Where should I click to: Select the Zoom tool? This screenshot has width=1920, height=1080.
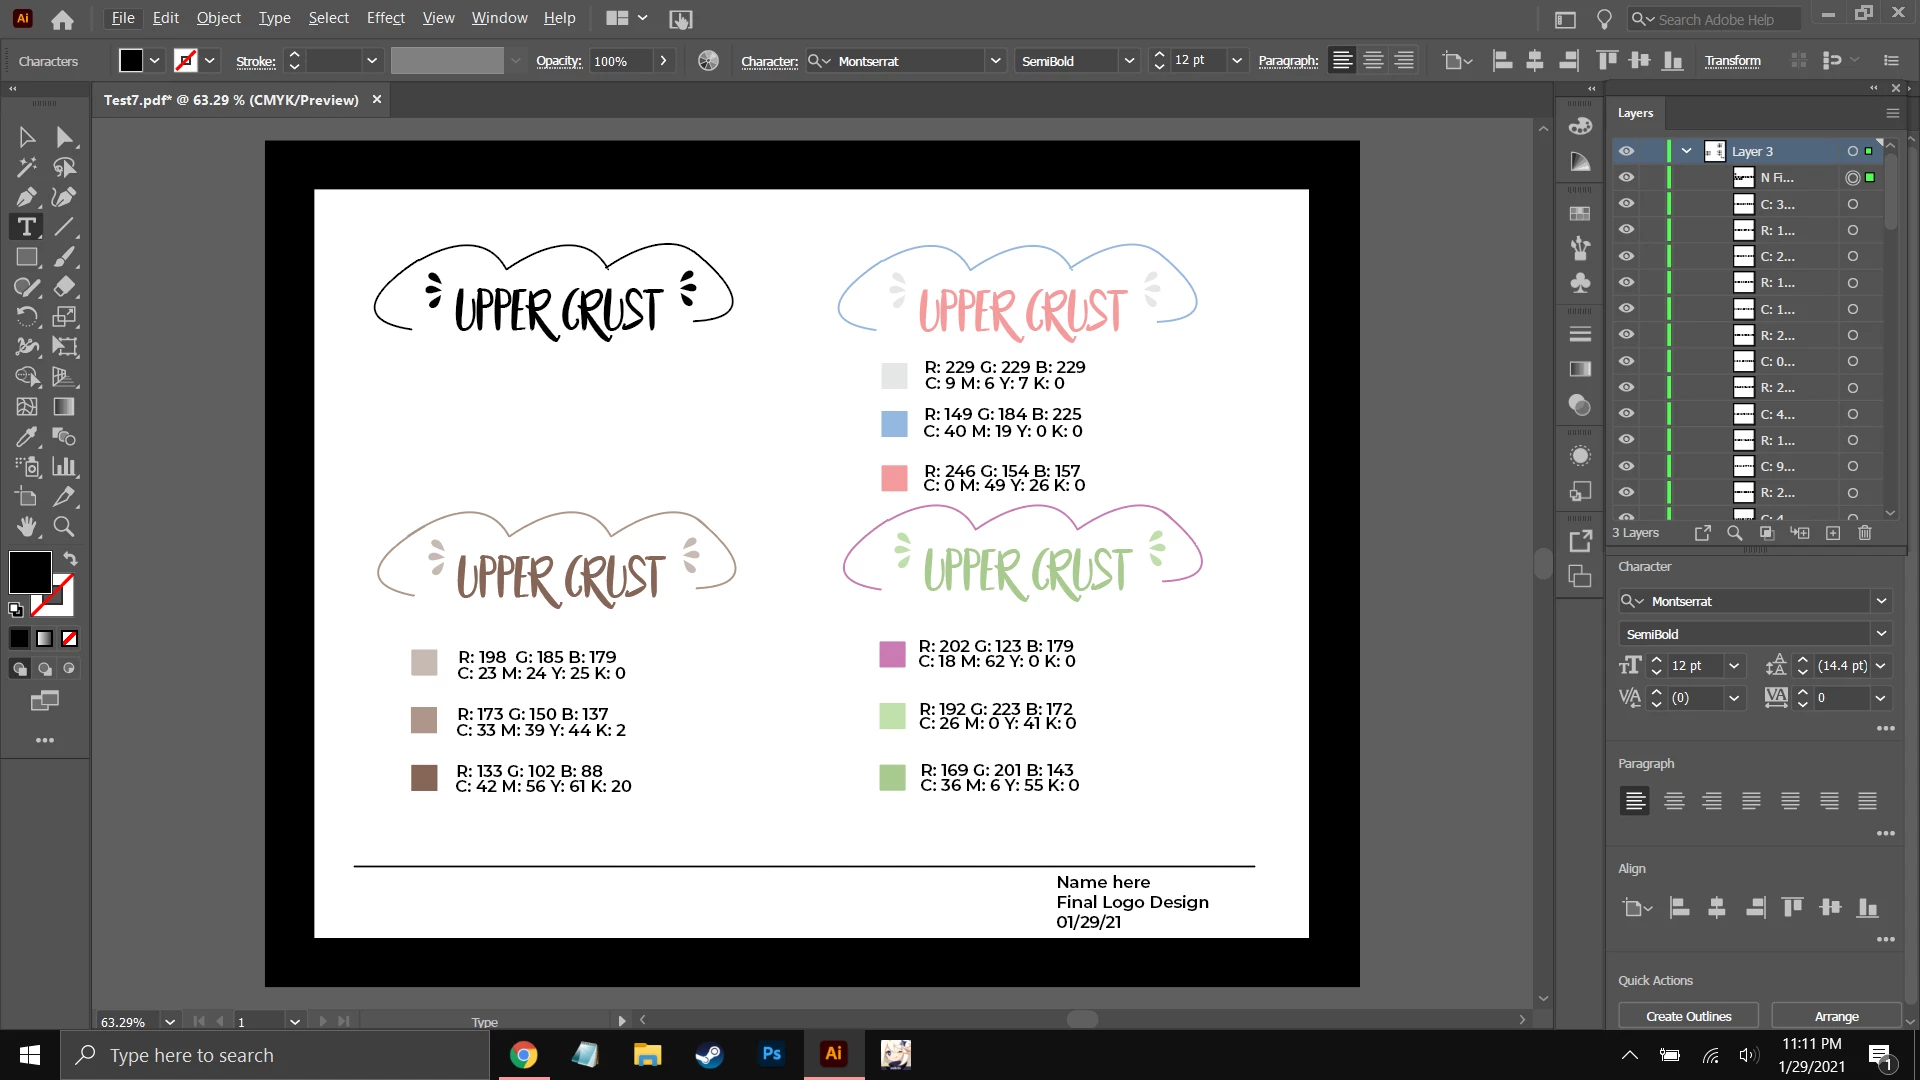[x=64, y=526]
